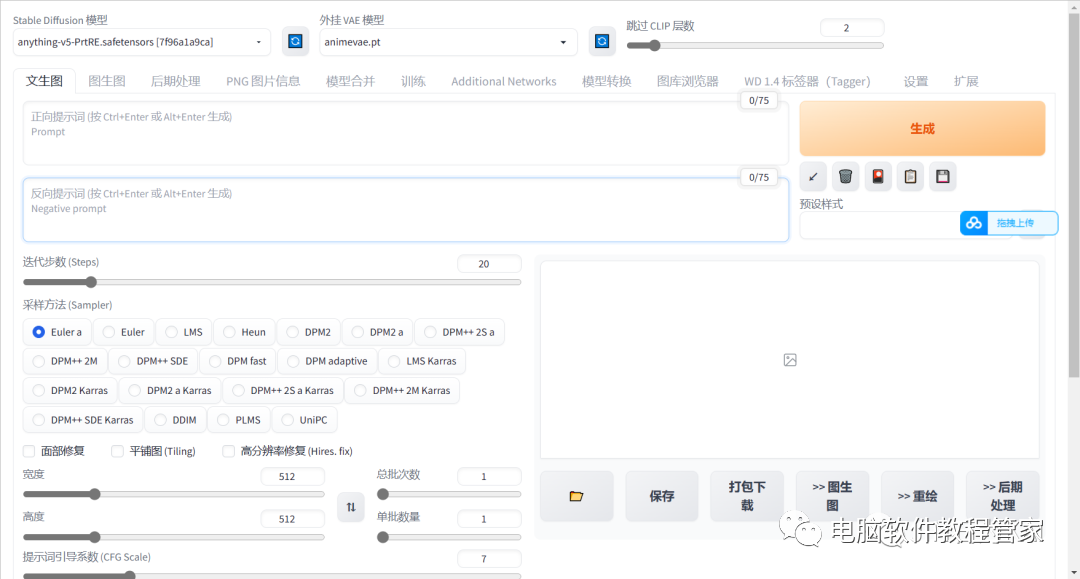1080x579 pixels.
Task: Refresh the VAE model list
Action: coord(601,41)
